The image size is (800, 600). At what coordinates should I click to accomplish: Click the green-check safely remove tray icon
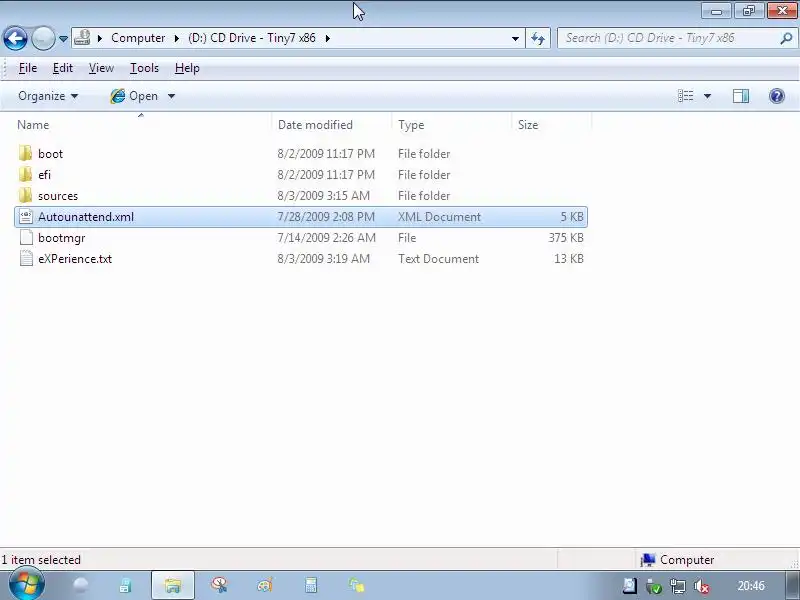click(x=654, y=586)
